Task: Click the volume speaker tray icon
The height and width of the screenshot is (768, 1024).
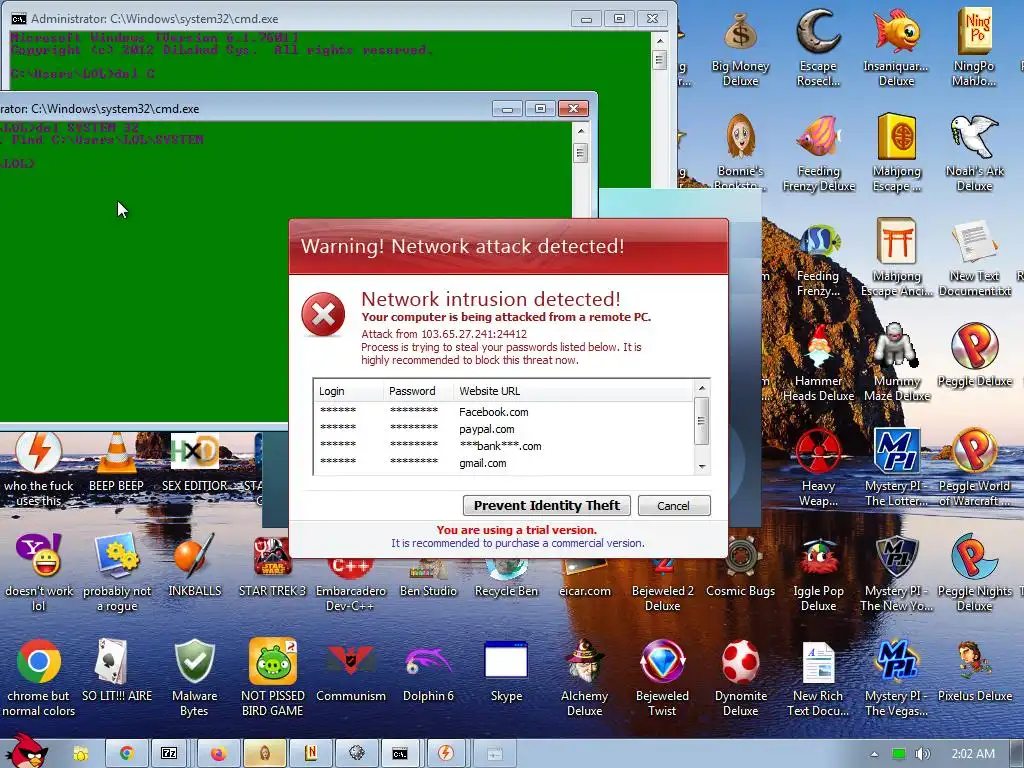Action: (922, 754)
